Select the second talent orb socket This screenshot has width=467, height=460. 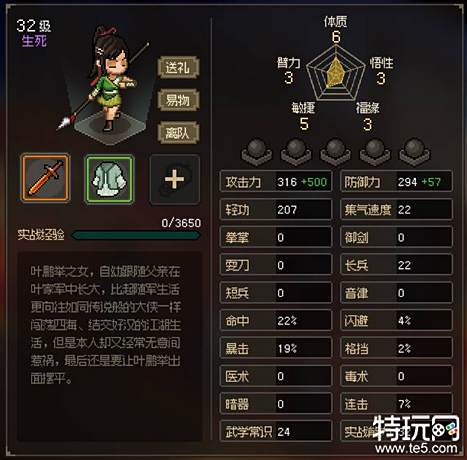(x=296, y=152)
